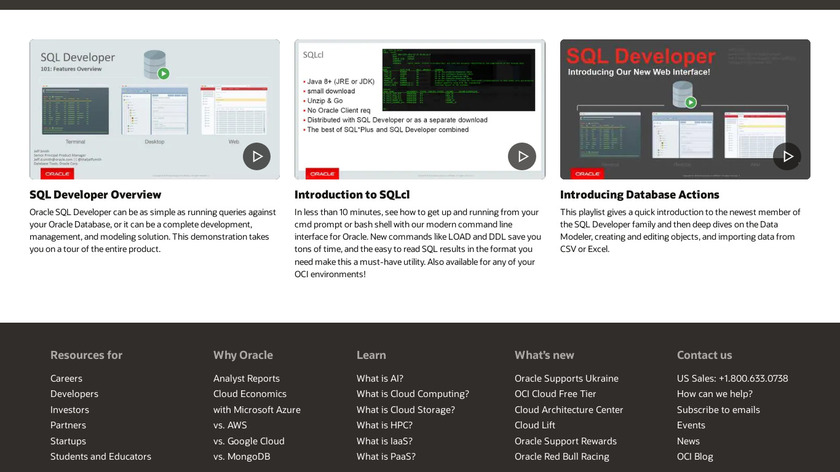Open Oracle Red Bull Racing link
This screenshot has height=472, width=840.
tap(561, 456)
